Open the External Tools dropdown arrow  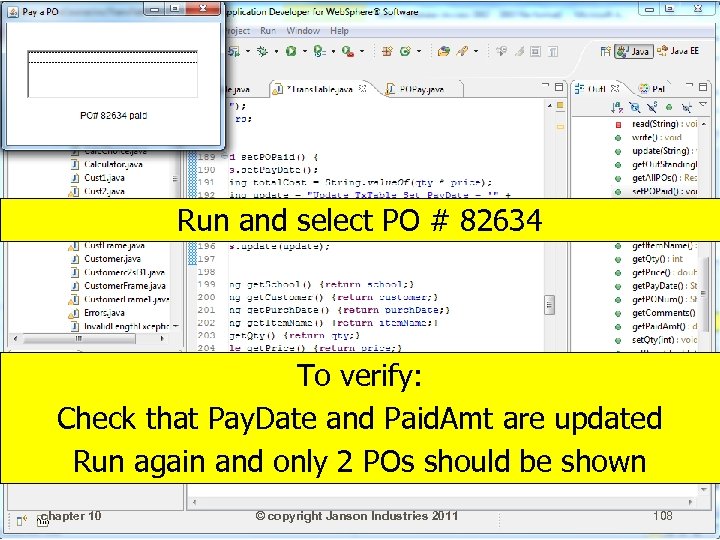tap(362, 51)
